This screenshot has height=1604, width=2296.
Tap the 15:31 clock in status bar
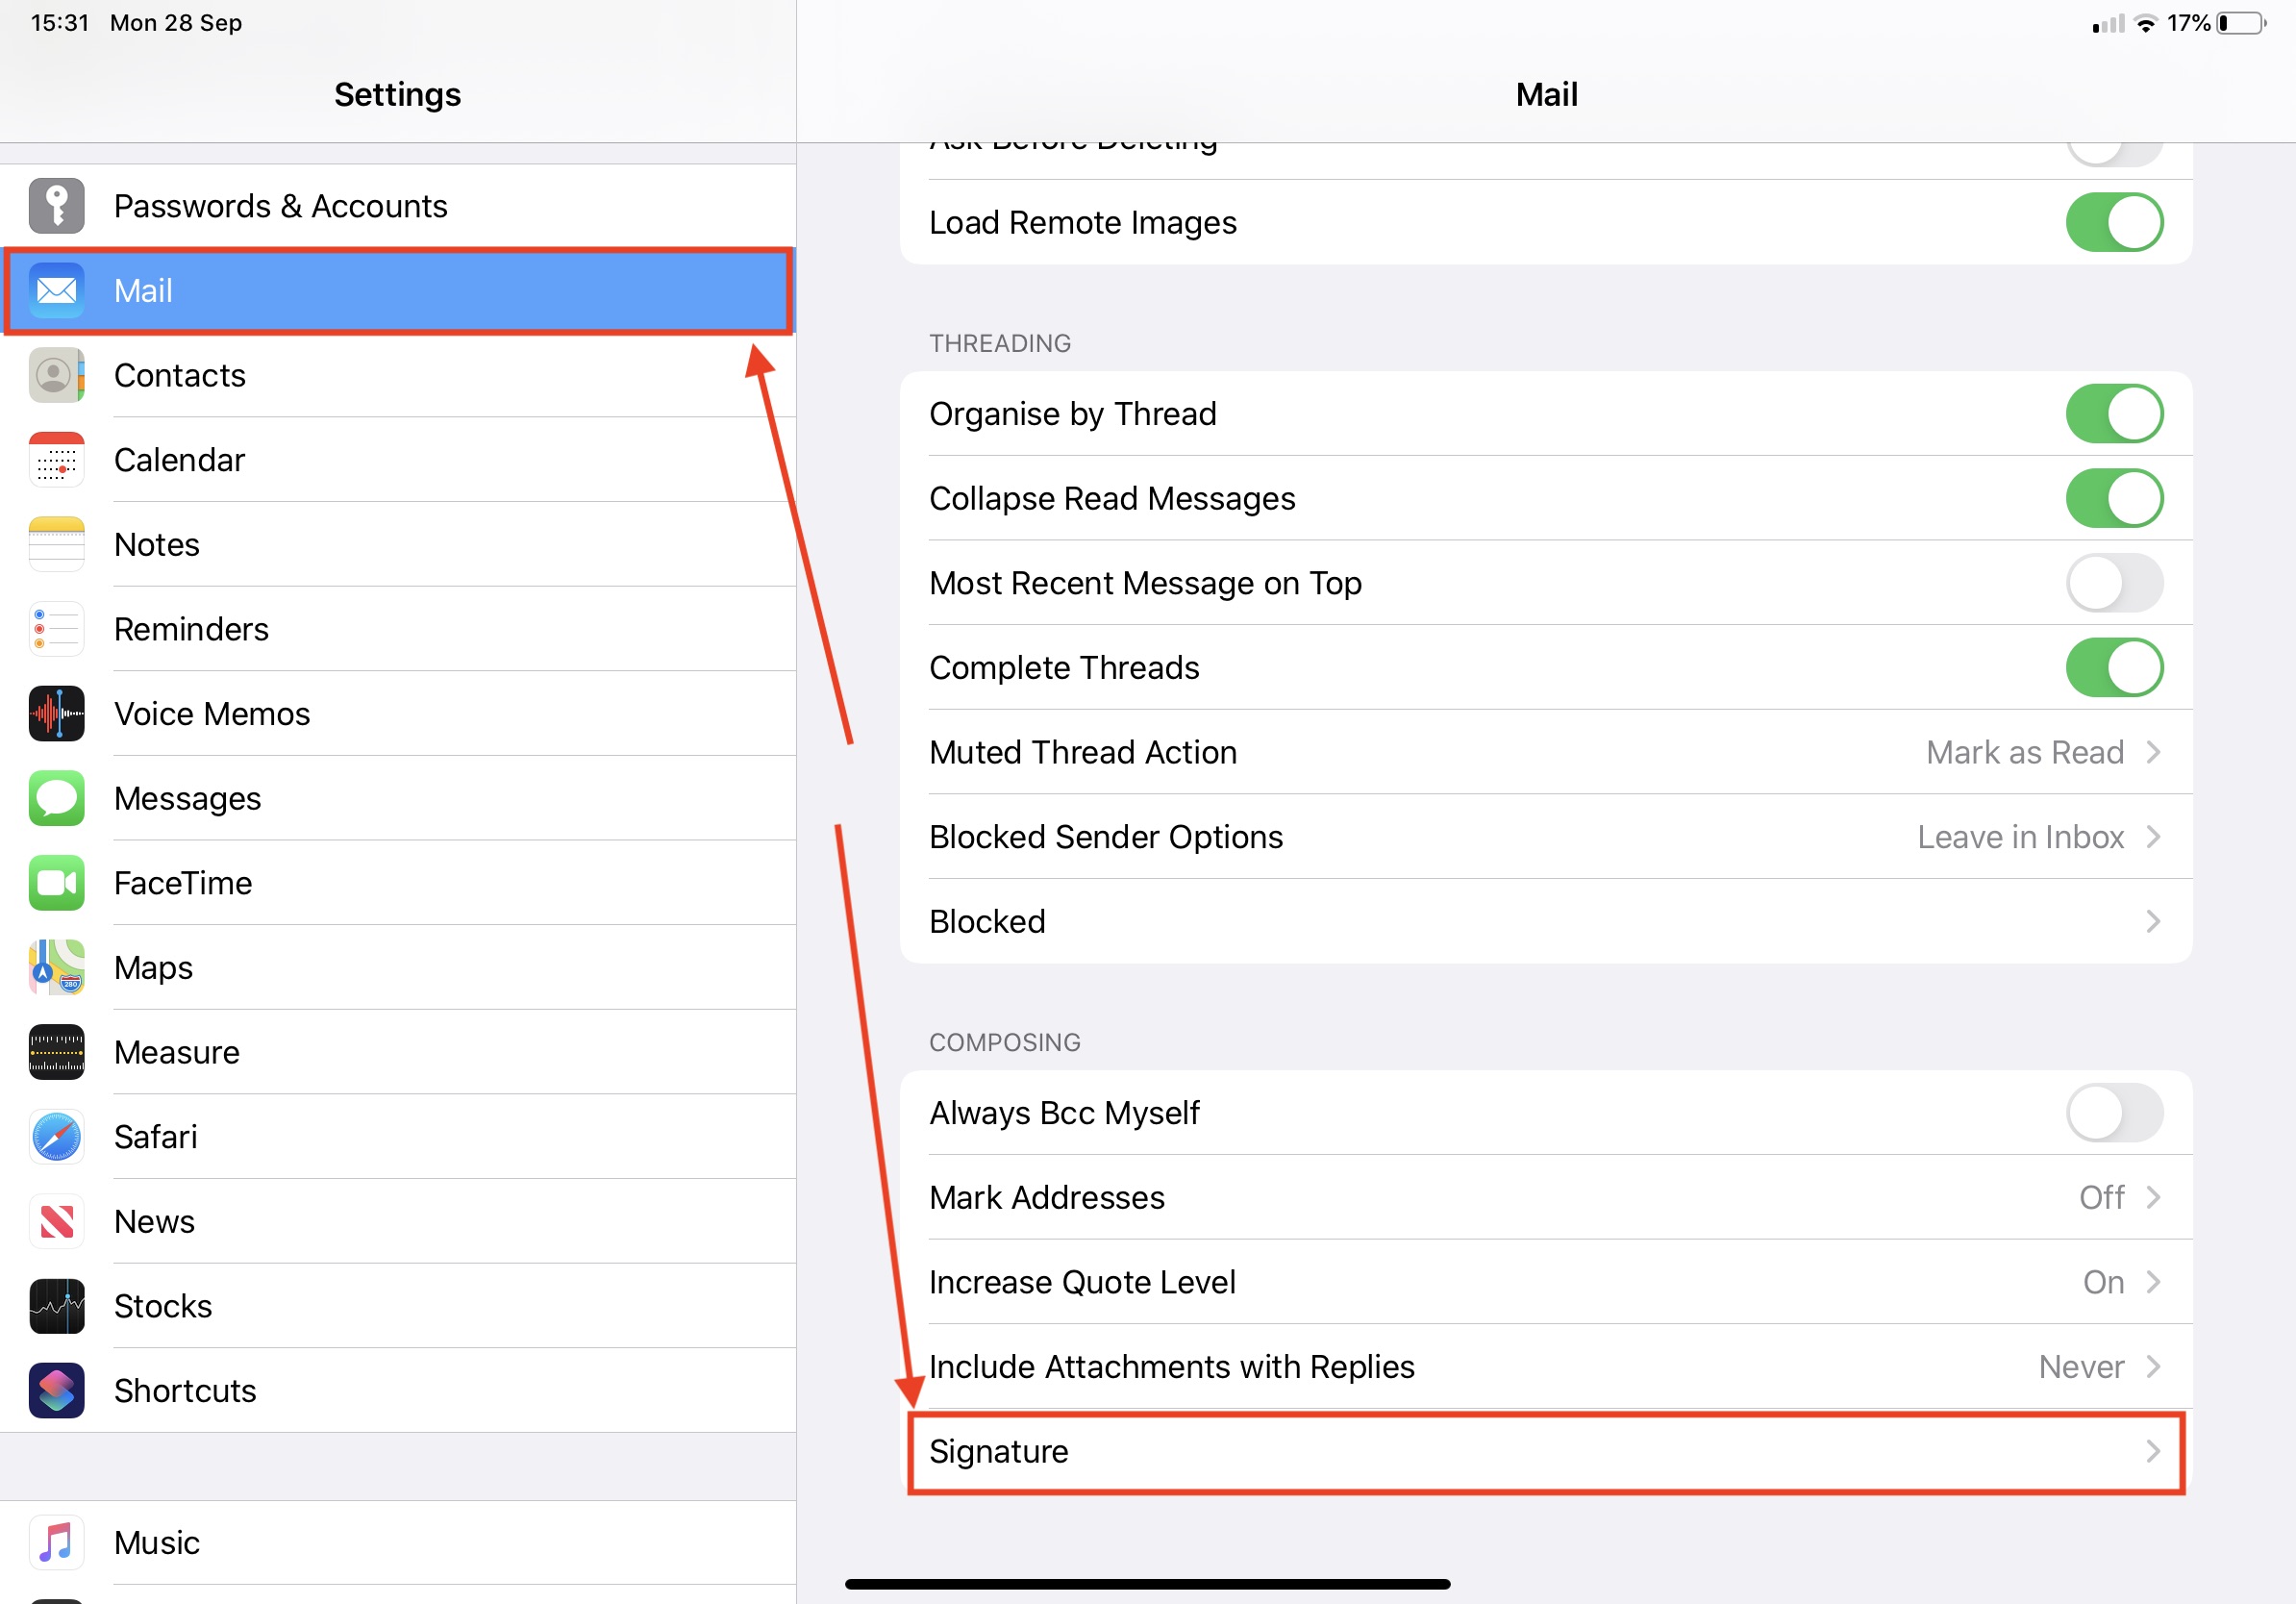pos(60,23)
